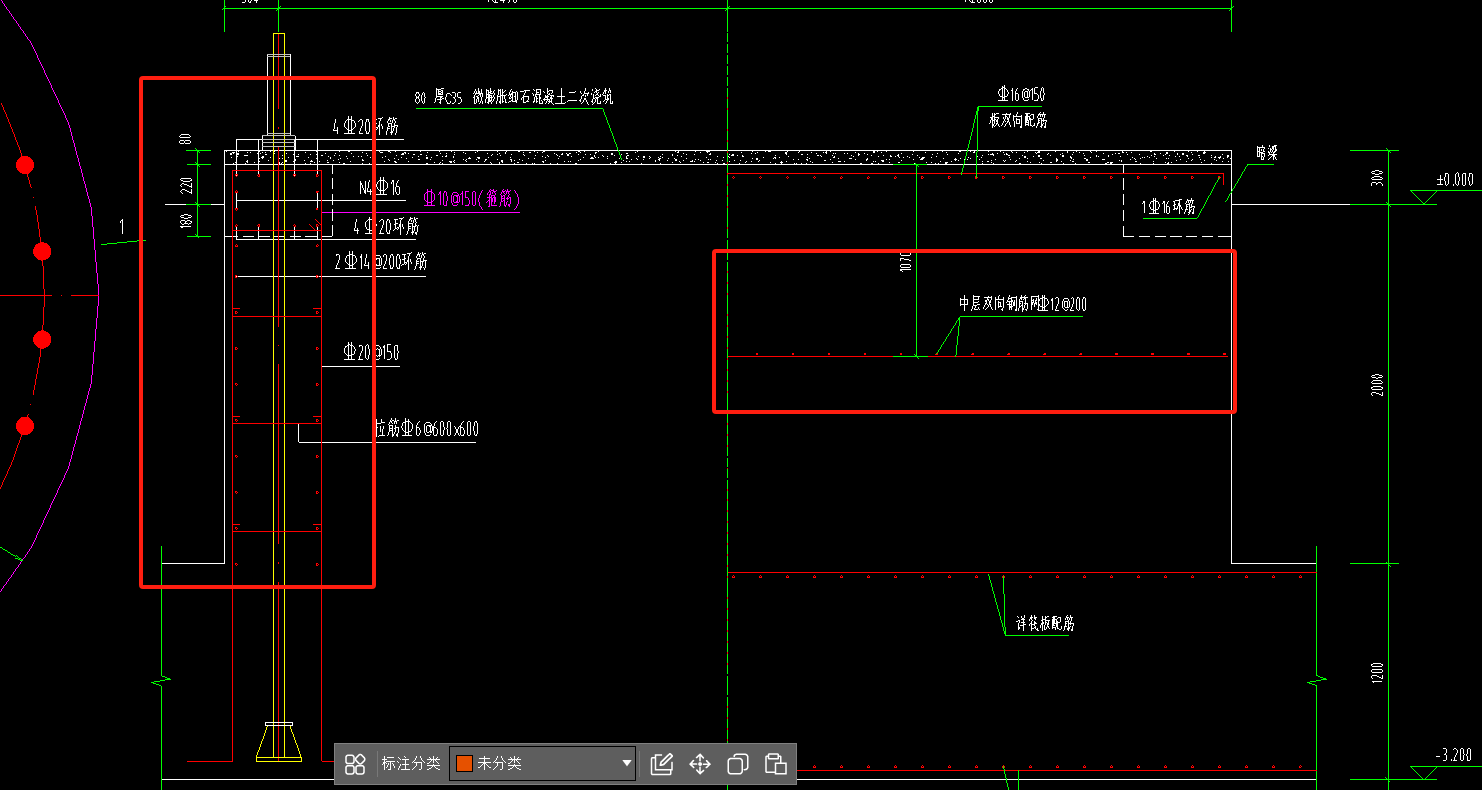1482x790 pixels.
Task: Click the paste clipboard icon in the toolbar
Action: coord(775,764)
